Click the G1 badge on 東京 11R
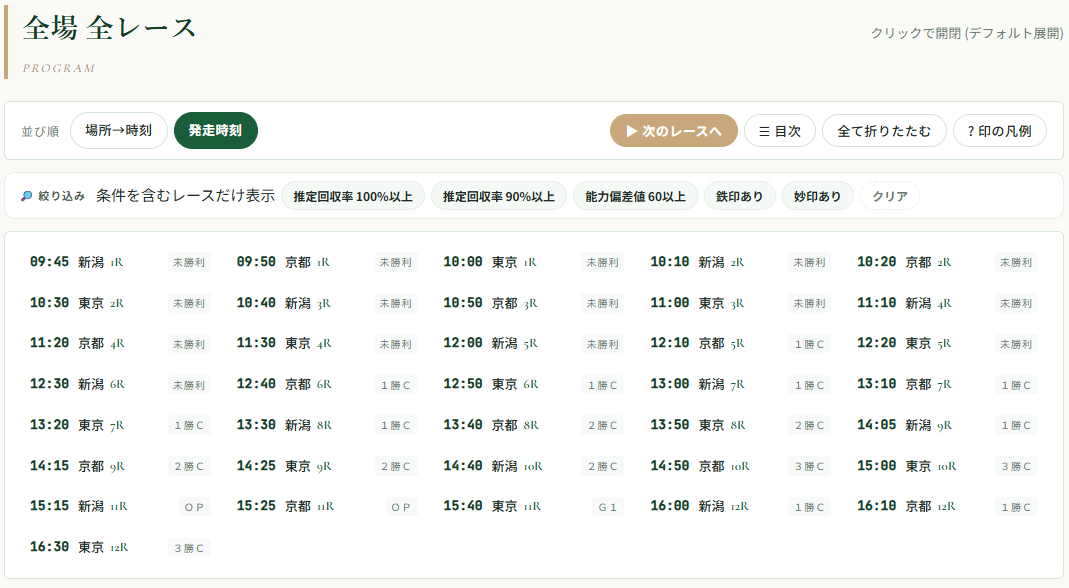This screenshot has height=588, width=1069. click(x=607, y=507)
